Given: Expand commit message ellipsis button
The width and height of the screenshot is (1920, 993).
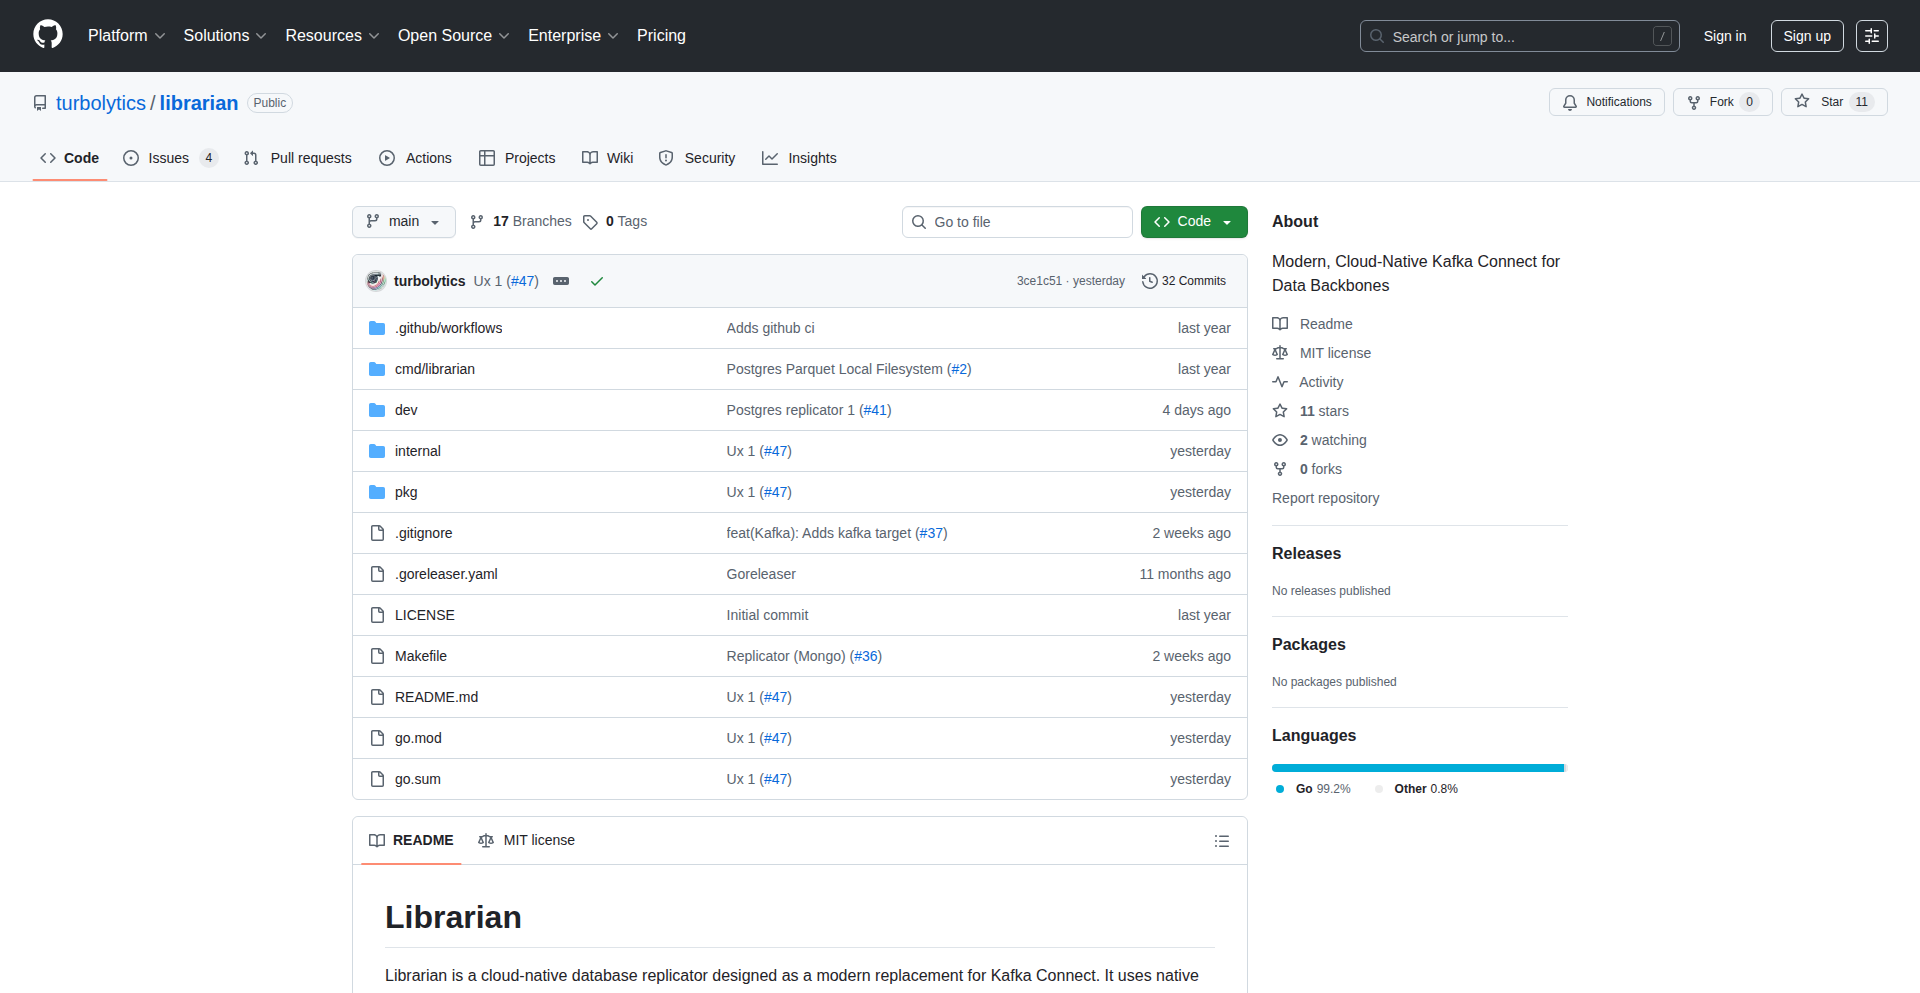Looking at the screenshot, I should [561, 281].
